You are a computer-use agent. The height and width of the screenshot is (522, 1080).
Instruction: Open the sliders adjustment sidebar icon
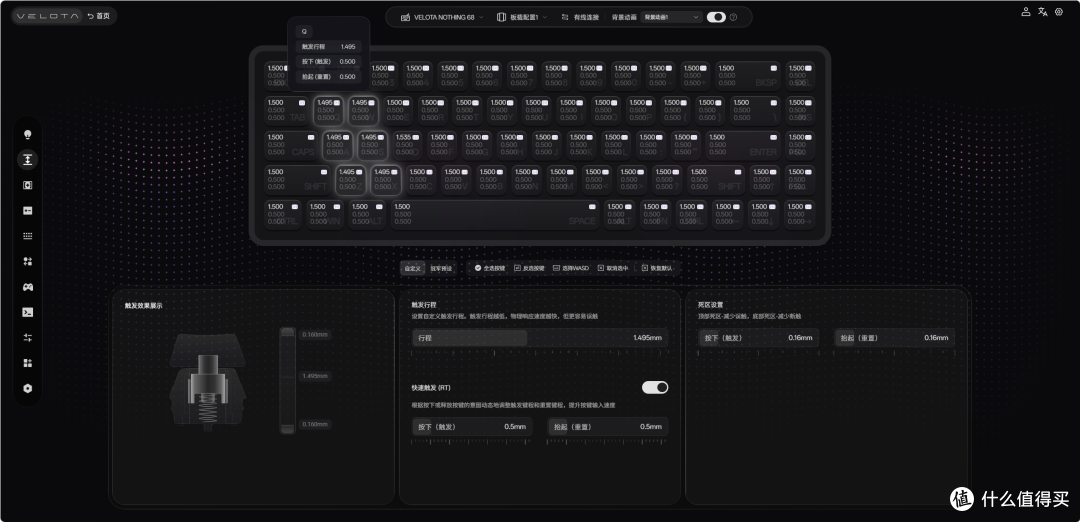pyautogui.click(x=28, y=337)
